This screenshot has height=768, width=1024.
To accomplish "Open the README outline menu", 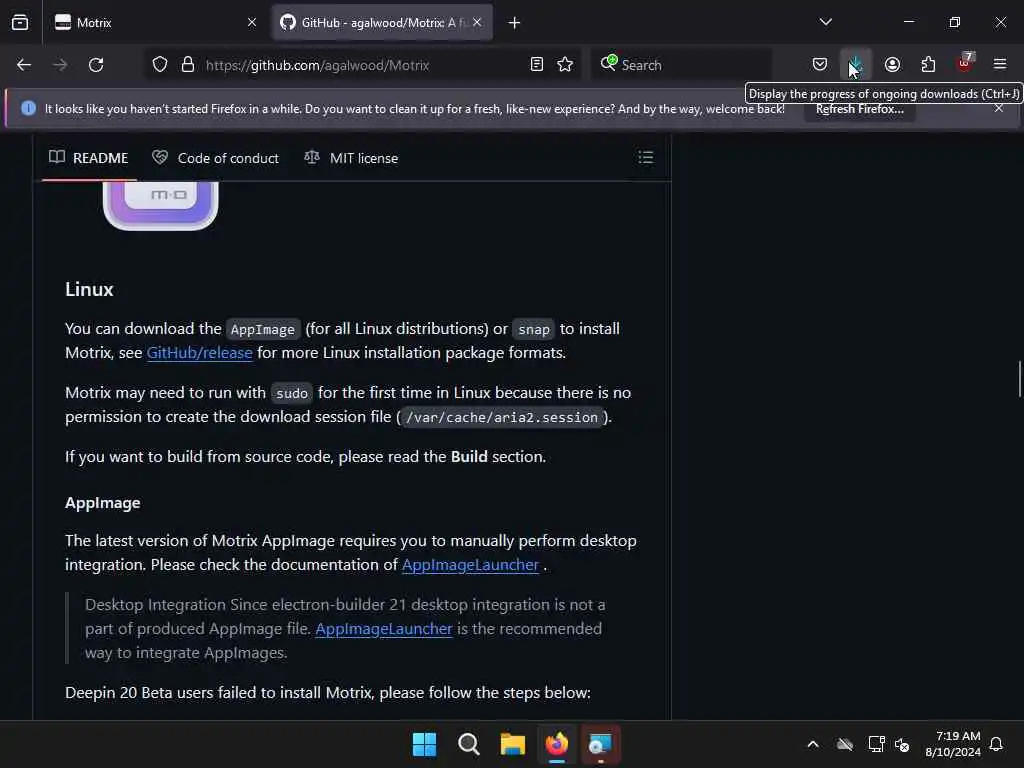I will point(646,157).
